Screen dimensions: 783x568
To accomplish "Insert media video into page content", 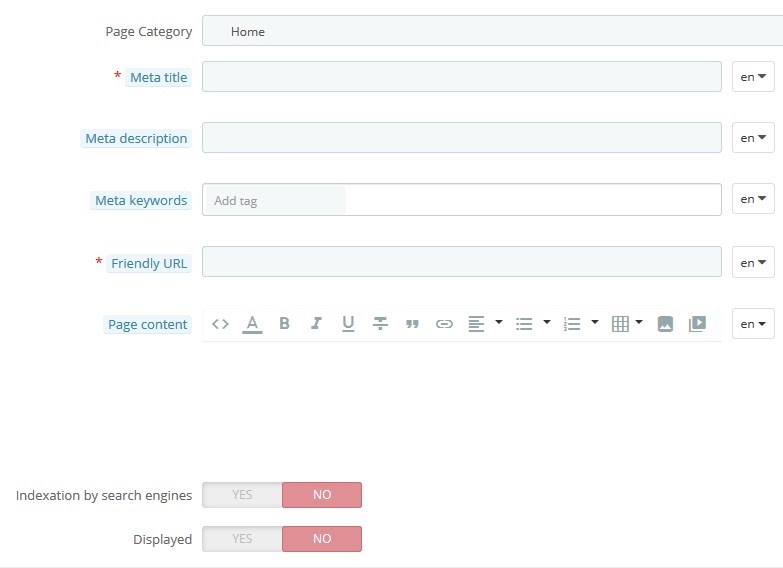I will pos(697,324).
